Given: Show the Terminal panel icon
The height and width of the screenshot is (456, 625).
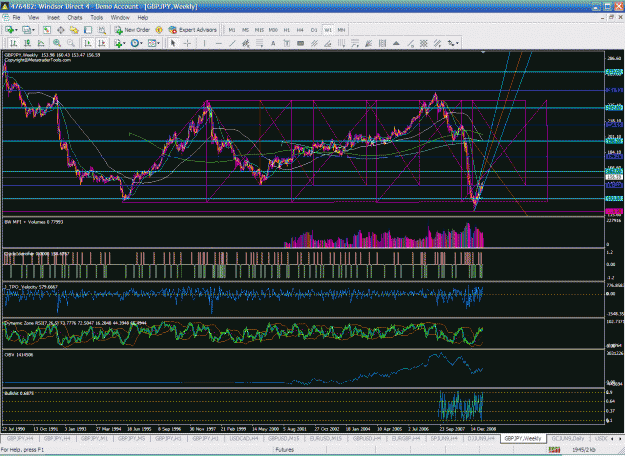Looking at the screenshot, I should pyautogui.click(x=88, y=30).
